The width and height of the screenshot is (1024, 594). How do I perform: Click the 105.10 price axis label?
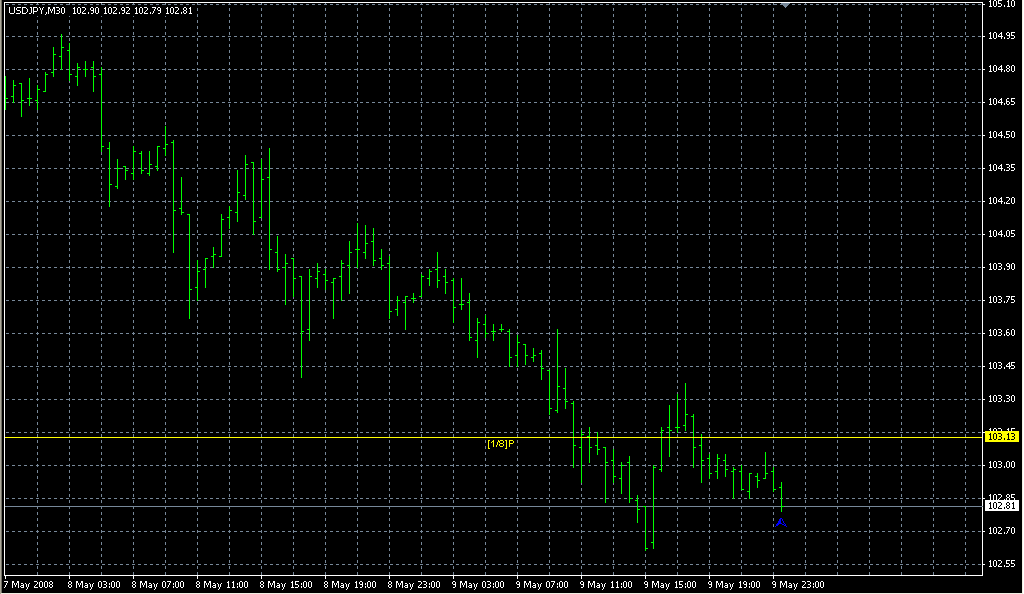point(1002,5)
